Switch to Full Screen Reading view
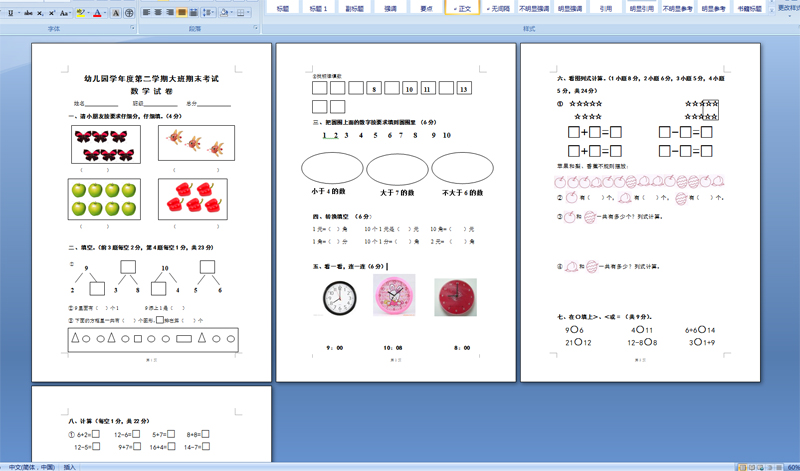 click(752, 467)
